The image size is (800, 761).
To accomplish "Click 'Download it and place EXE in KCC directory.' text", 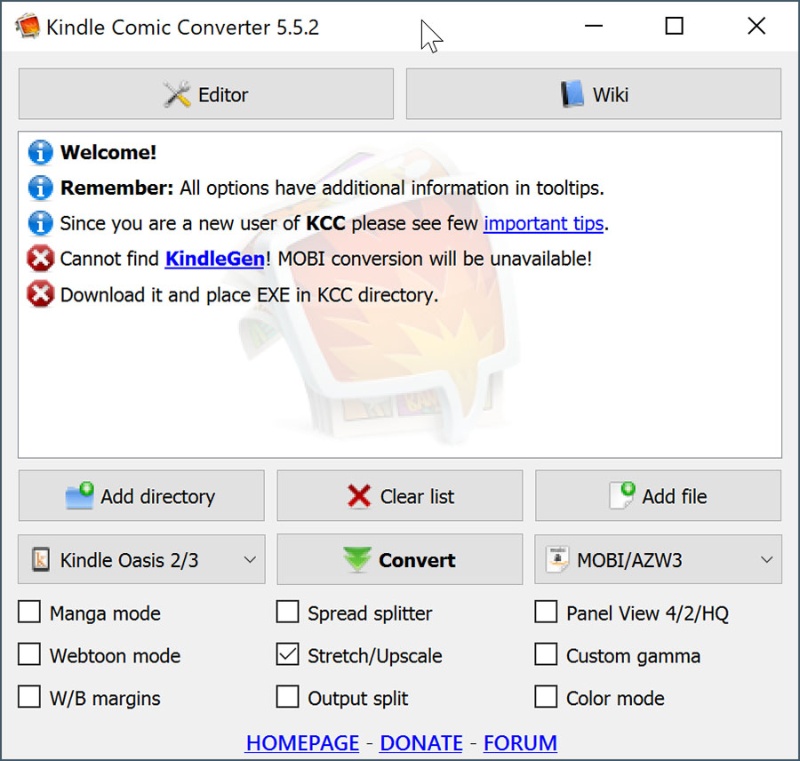I will 249,295.
